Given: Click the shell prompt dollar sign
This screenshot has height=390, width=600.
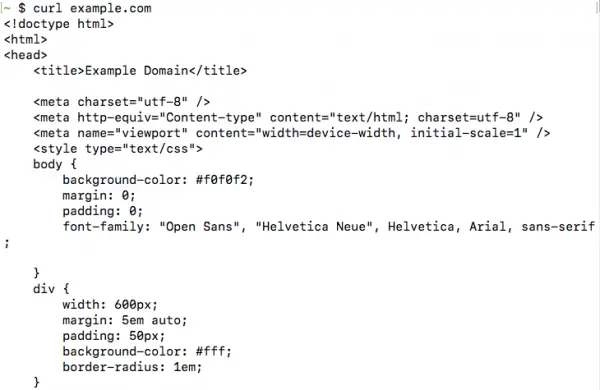Looking at the screenshot, I should click(x=22, y=8).
